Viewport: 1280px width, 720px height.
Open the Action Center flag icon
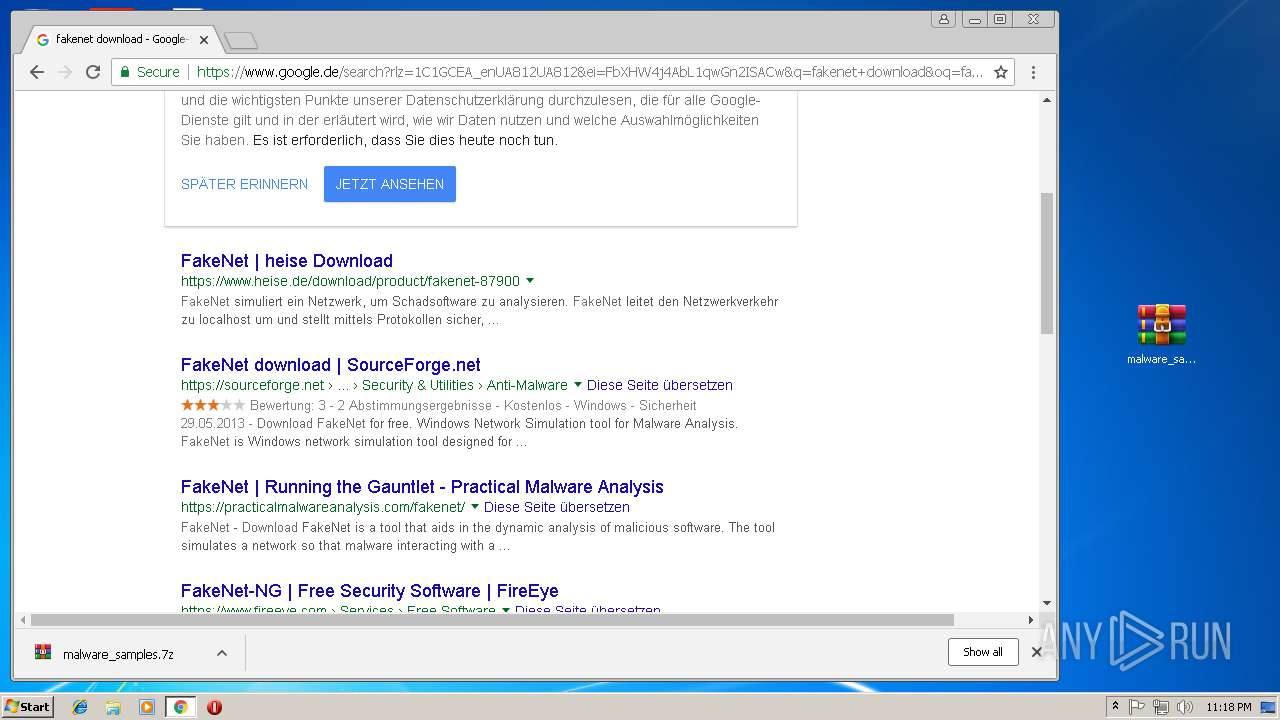(x=1137, y=707)
